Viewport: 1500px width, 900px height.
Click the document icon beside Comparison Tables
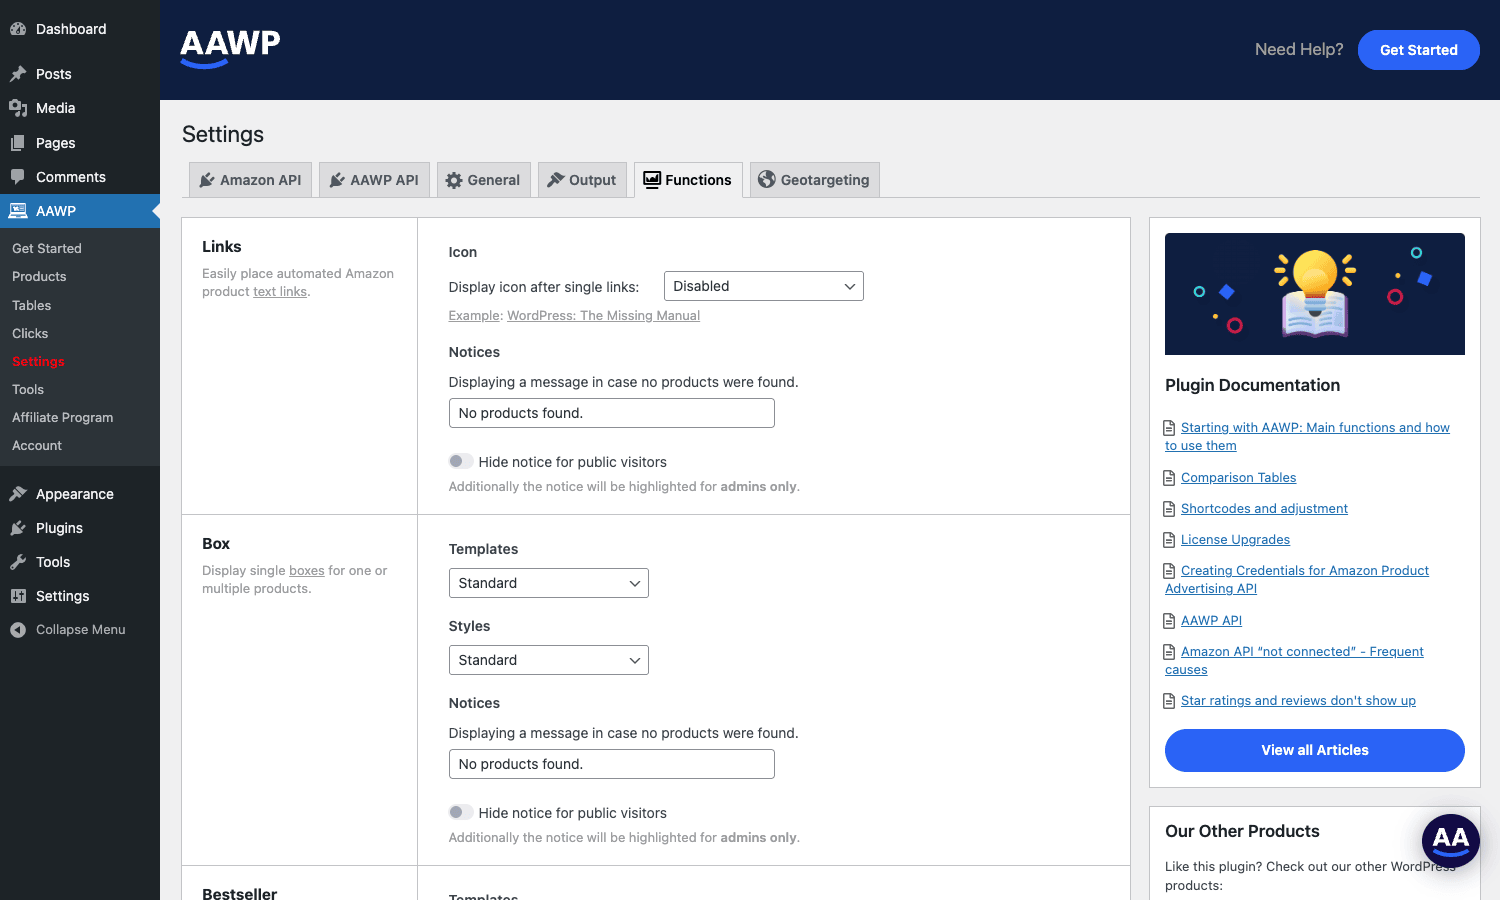(x=1169, y=478)
